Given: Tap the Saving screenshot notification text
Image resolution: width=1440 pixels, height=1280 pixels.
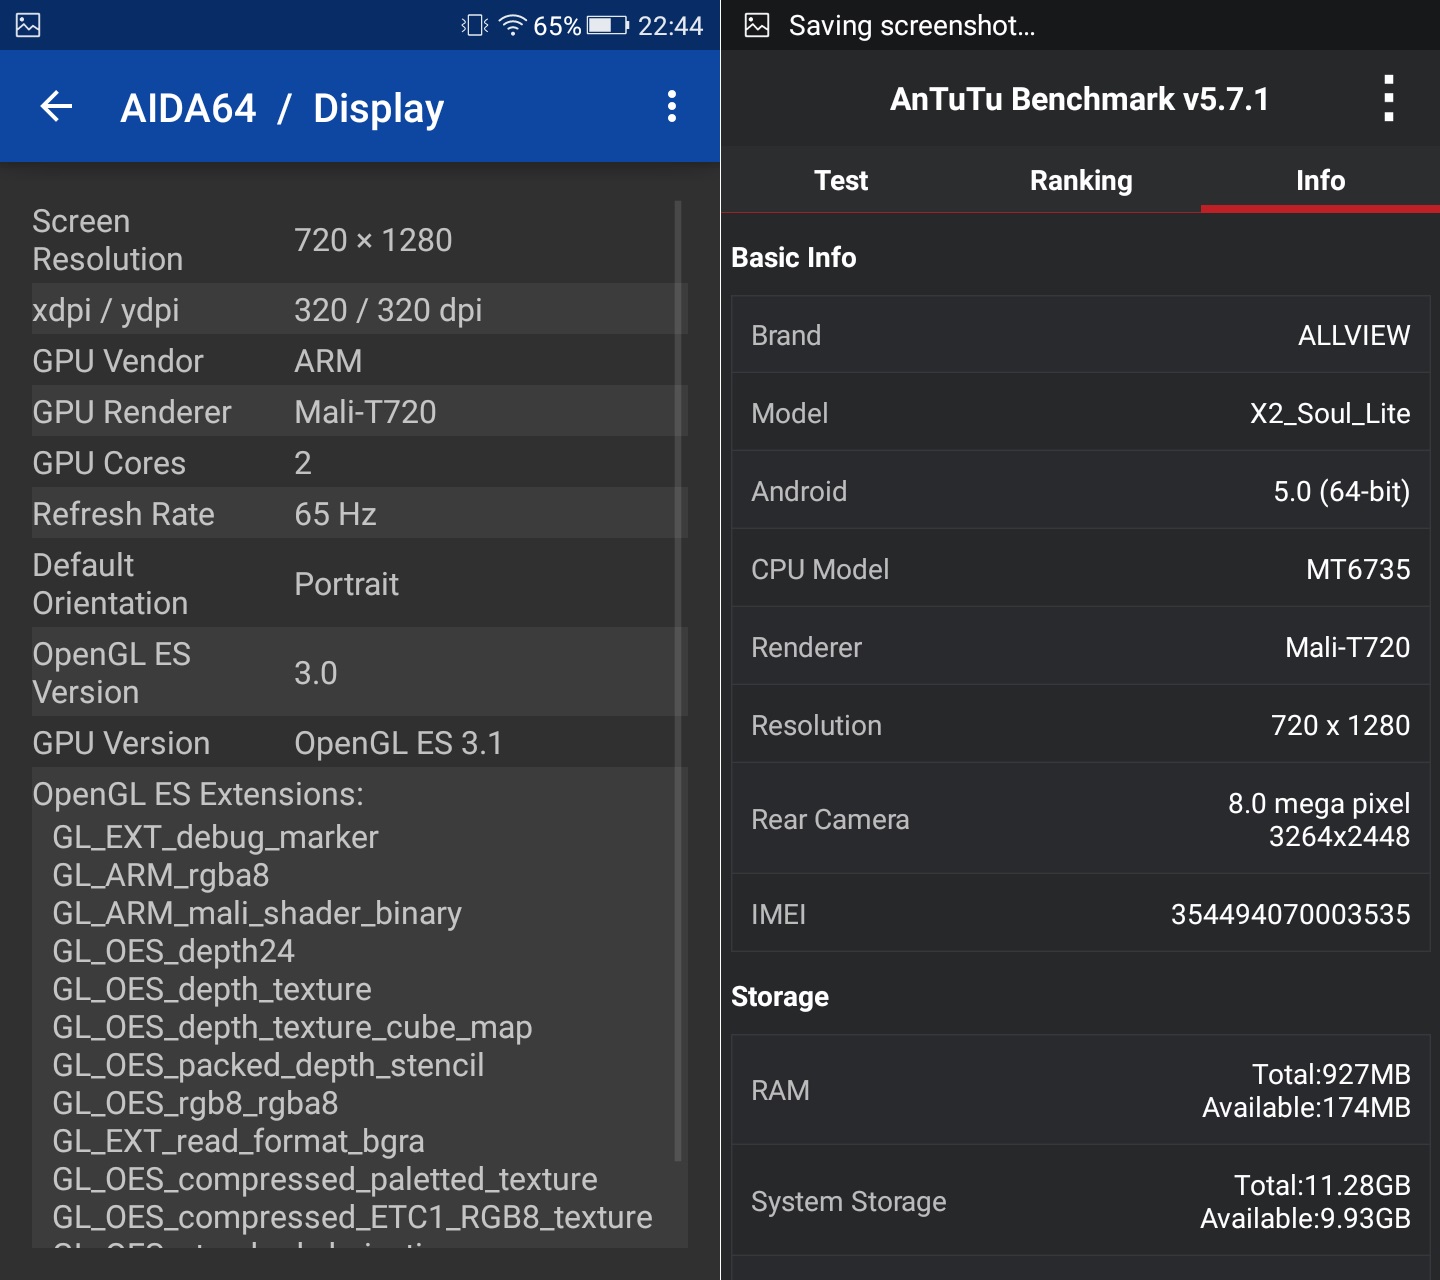Looking at the screenshot, I should pos(912,25).
